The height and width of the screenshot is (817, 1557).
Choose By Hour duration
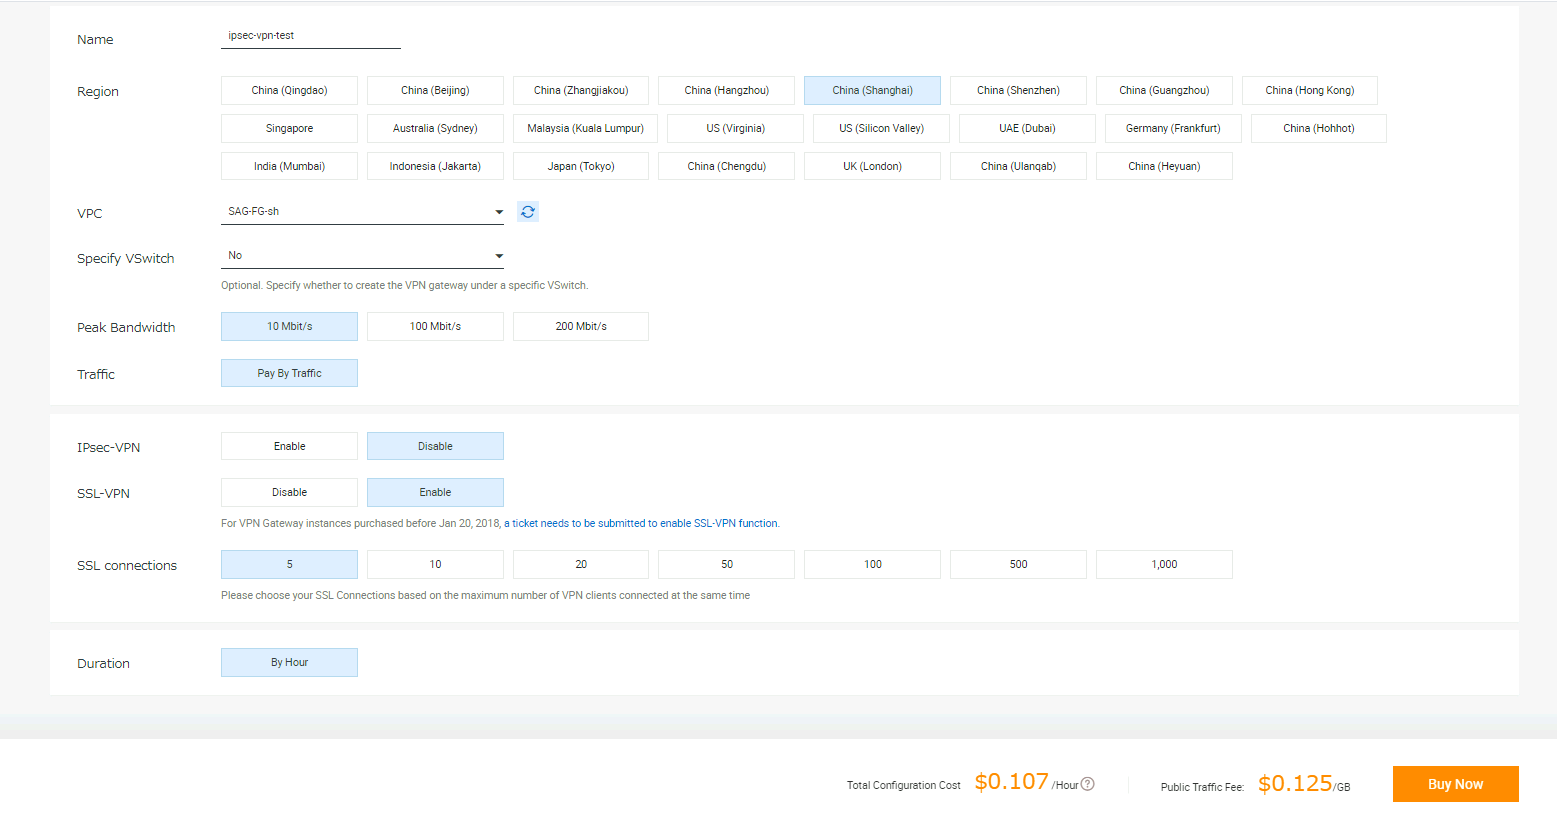click(x=289, y=663)
